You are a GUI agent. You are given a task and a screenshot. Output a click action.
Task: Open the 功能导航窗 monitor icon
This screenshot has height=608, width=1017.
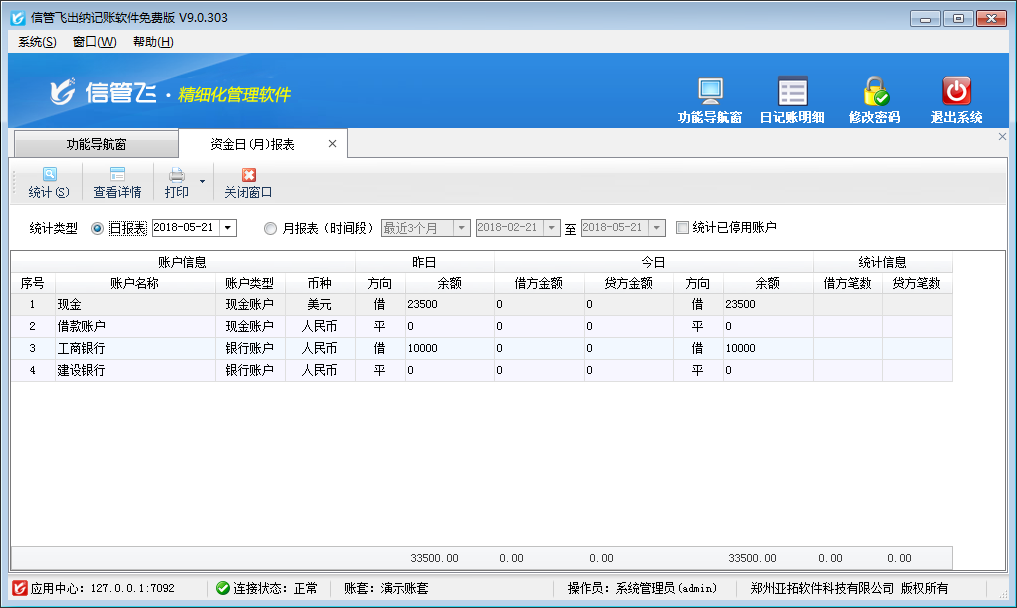[x=710, y=92]
